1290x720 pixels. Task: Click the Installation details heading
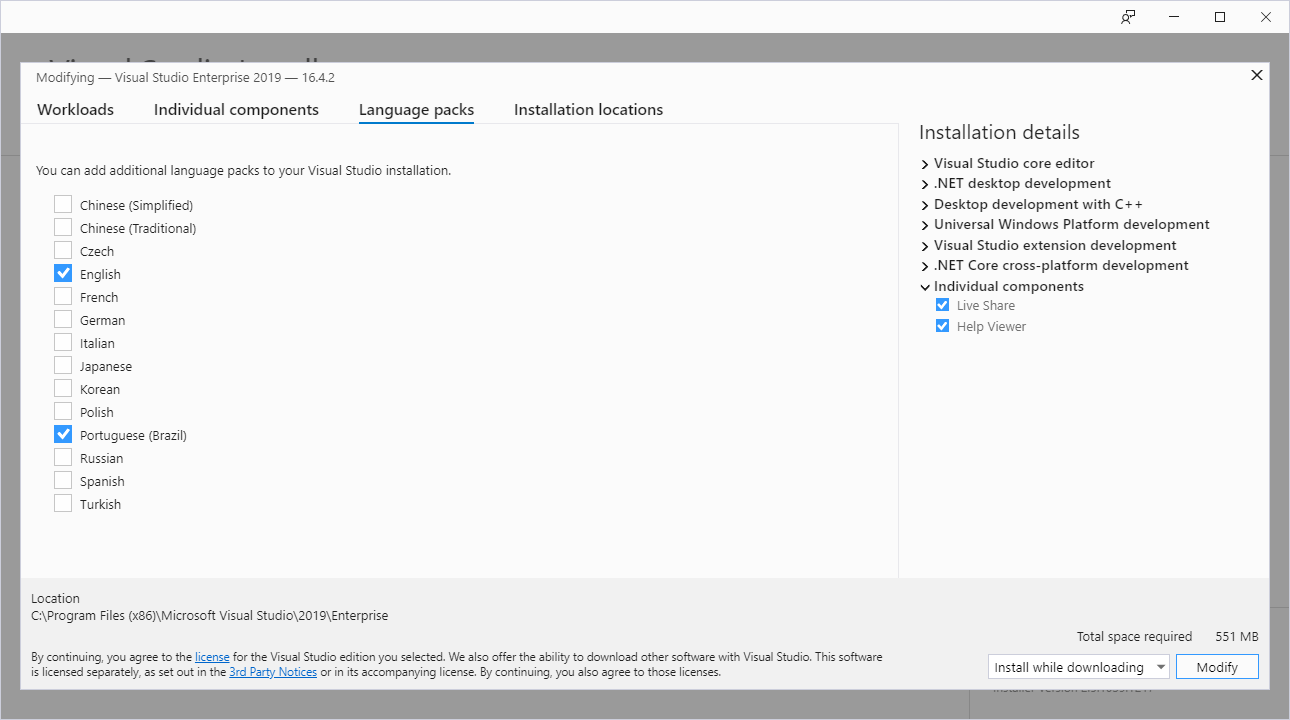(x=999, y=133)
